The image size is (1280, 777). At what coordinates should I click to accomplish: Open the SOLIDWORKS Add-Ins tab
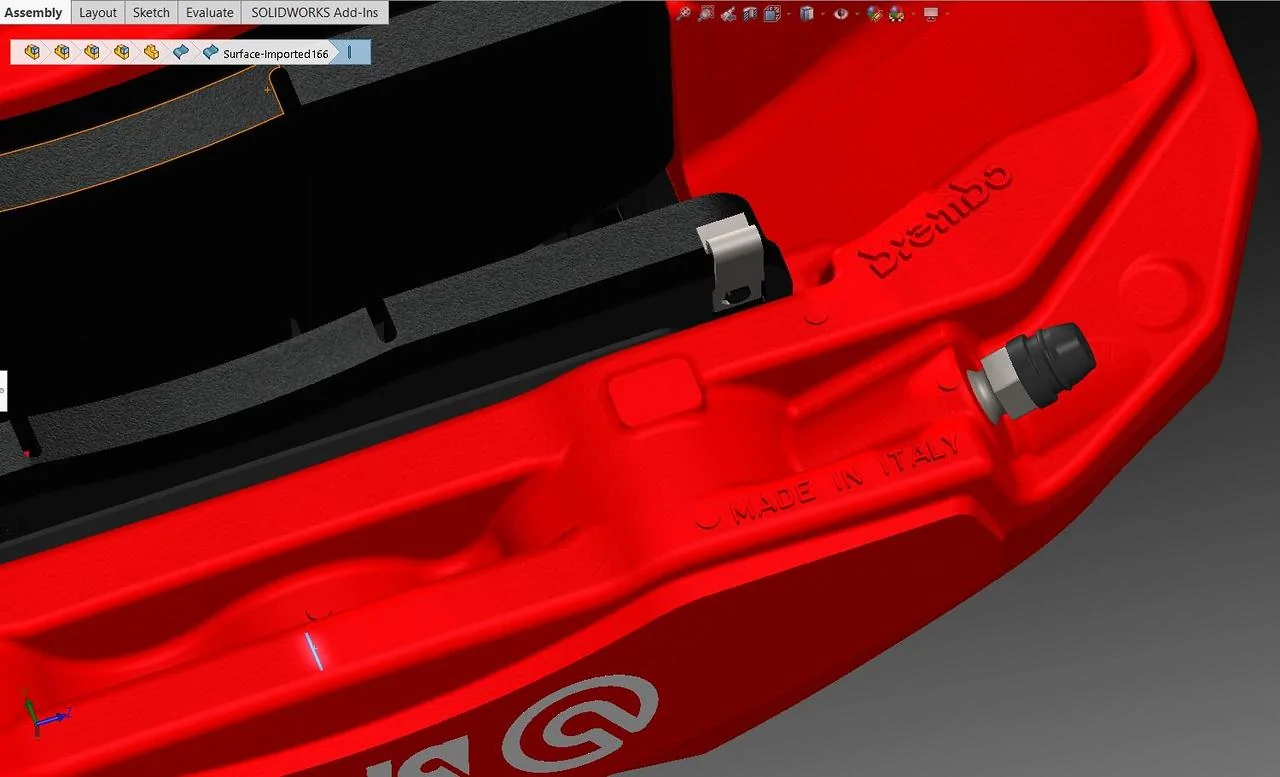pyautogui.click(x=314, y=13)
